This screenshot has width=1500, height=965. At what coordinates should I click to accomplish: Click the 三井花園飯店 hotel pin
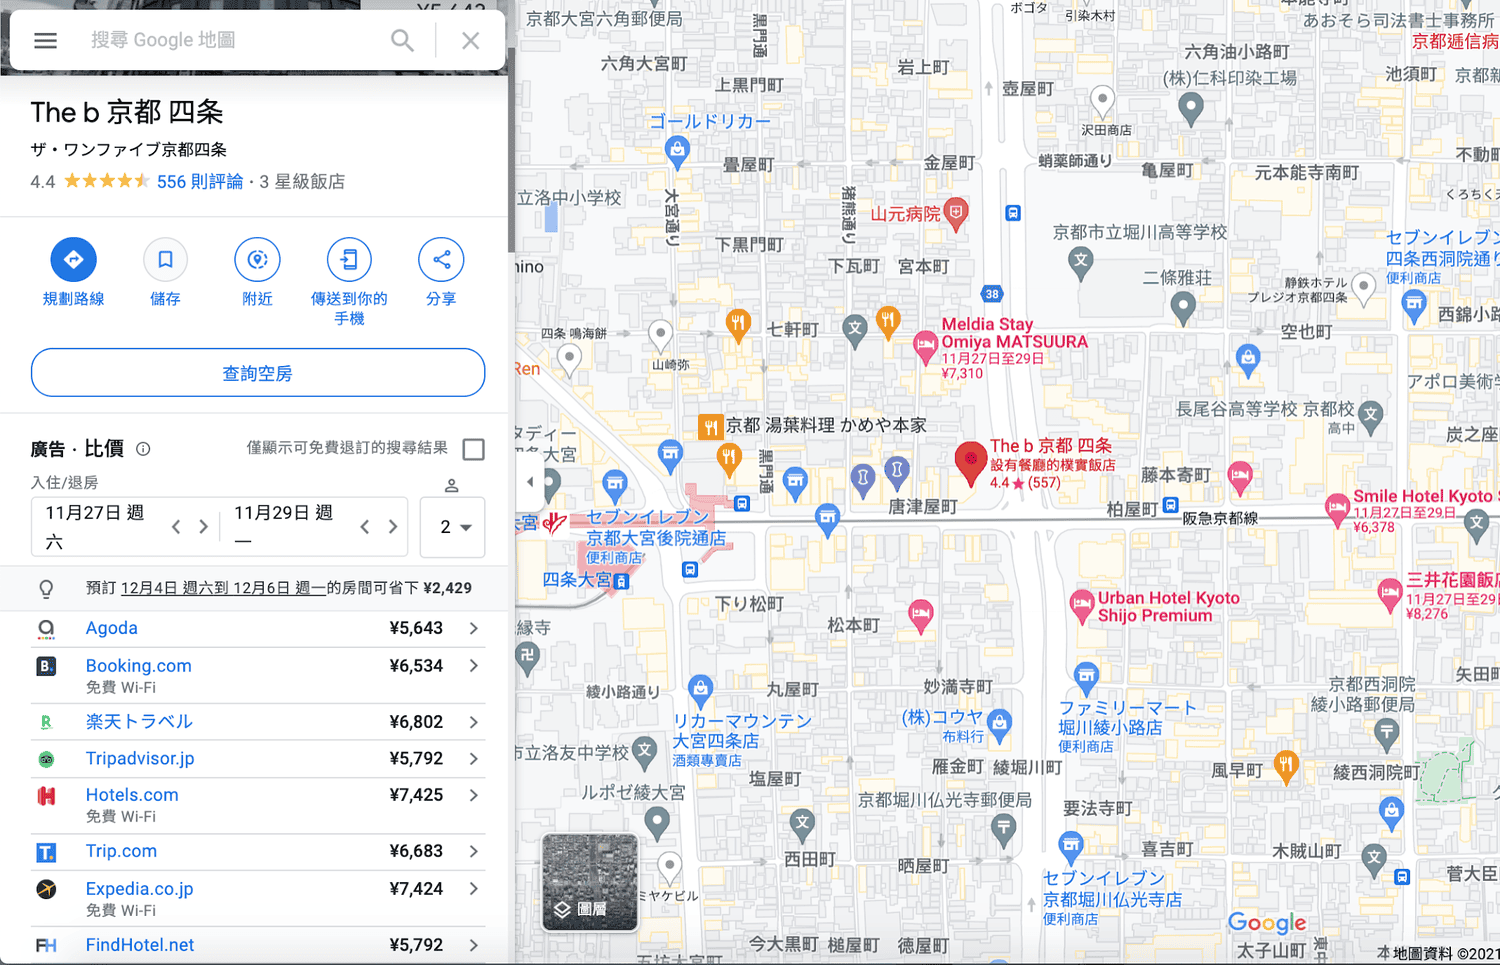click(x=1389, y=592)
